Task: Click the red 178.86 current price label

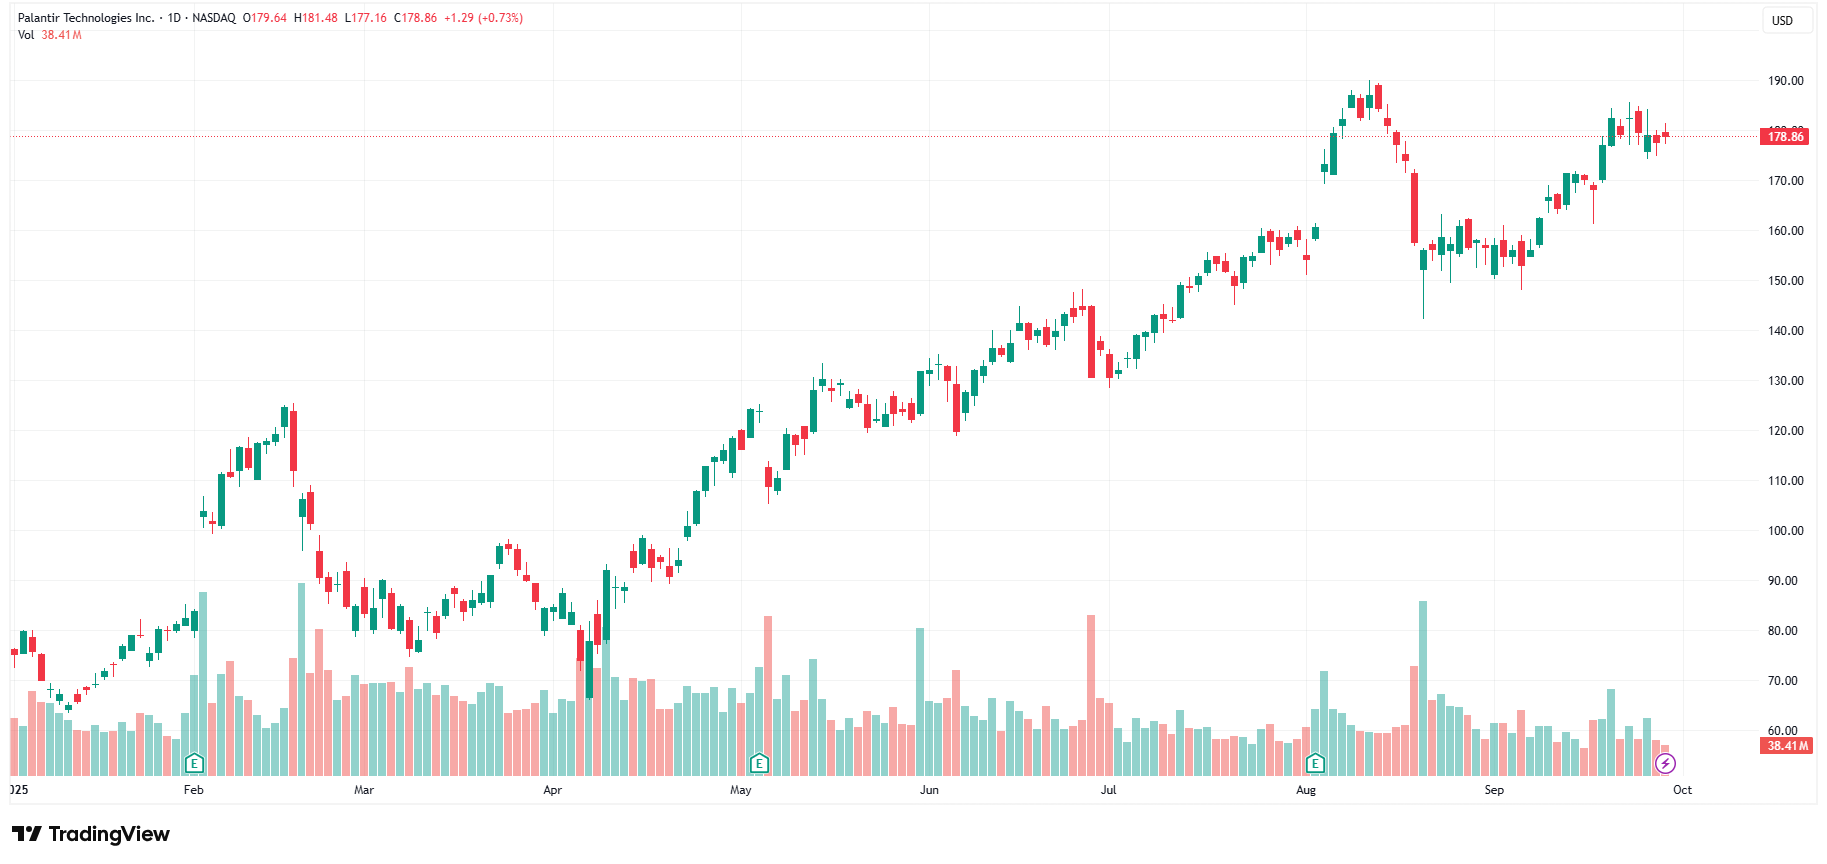Action: 1784,137
